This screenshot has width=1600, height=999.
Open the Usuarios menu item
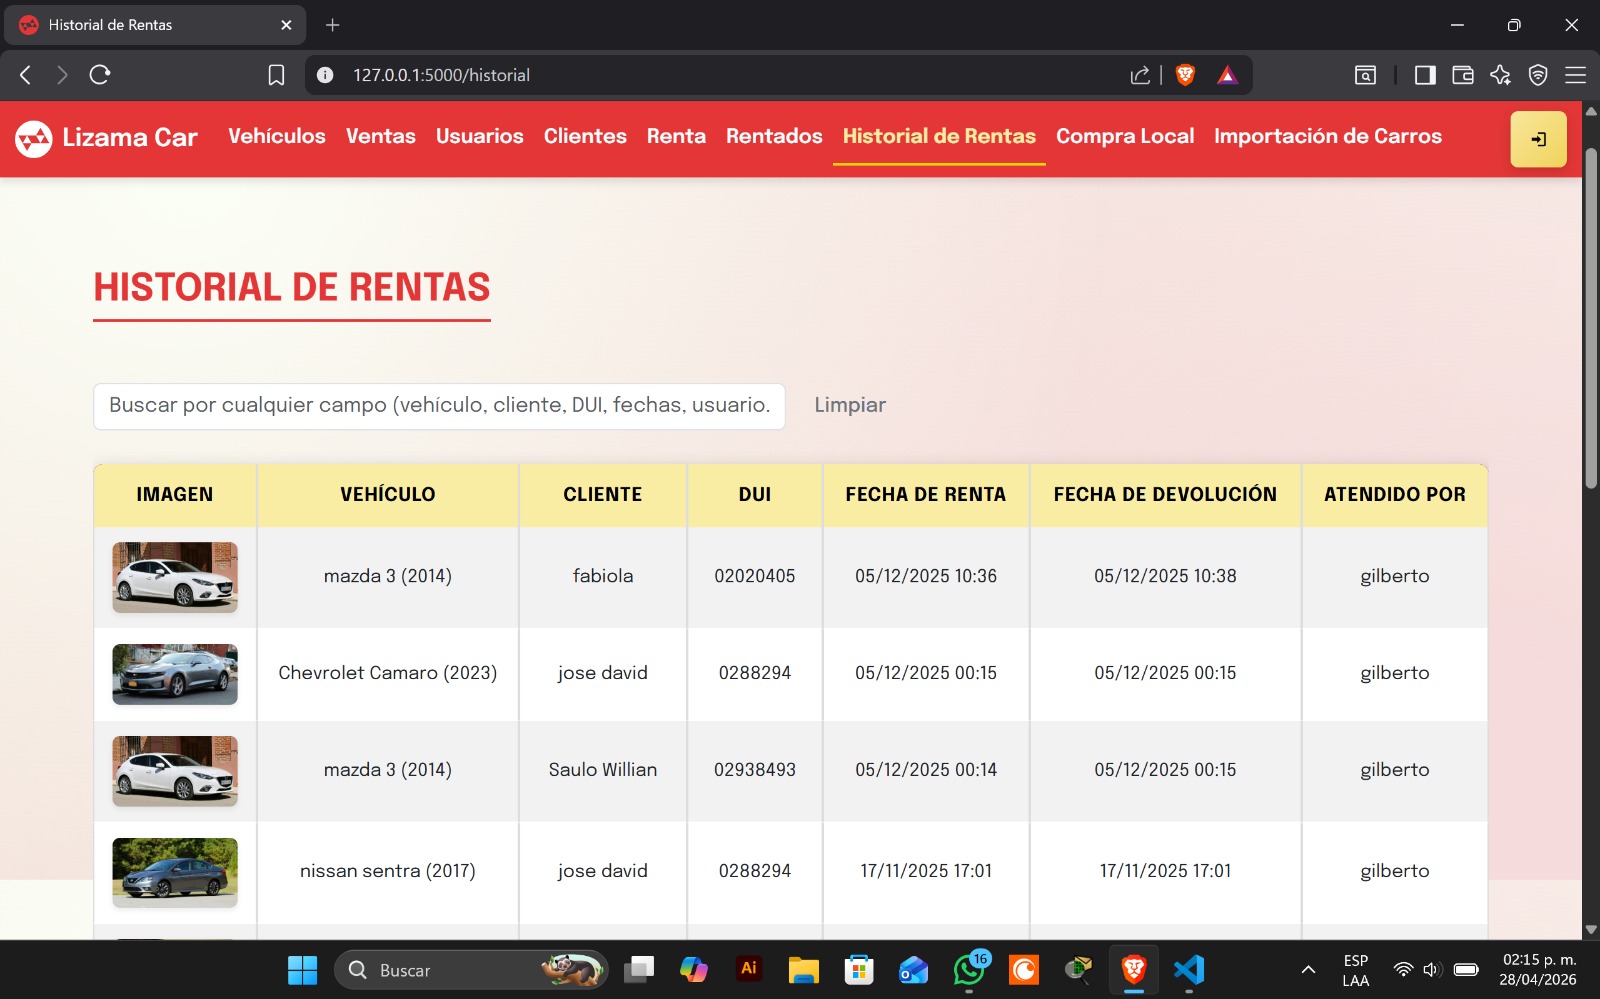[480, 136]
